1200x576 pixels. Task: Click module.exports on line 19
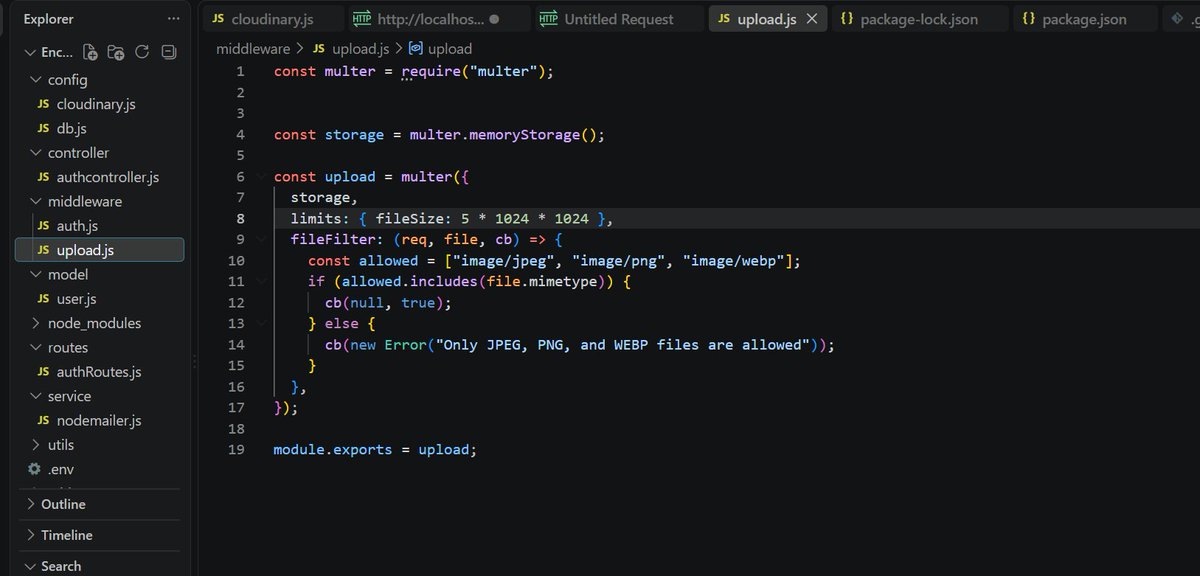click(x=333, y=449)
